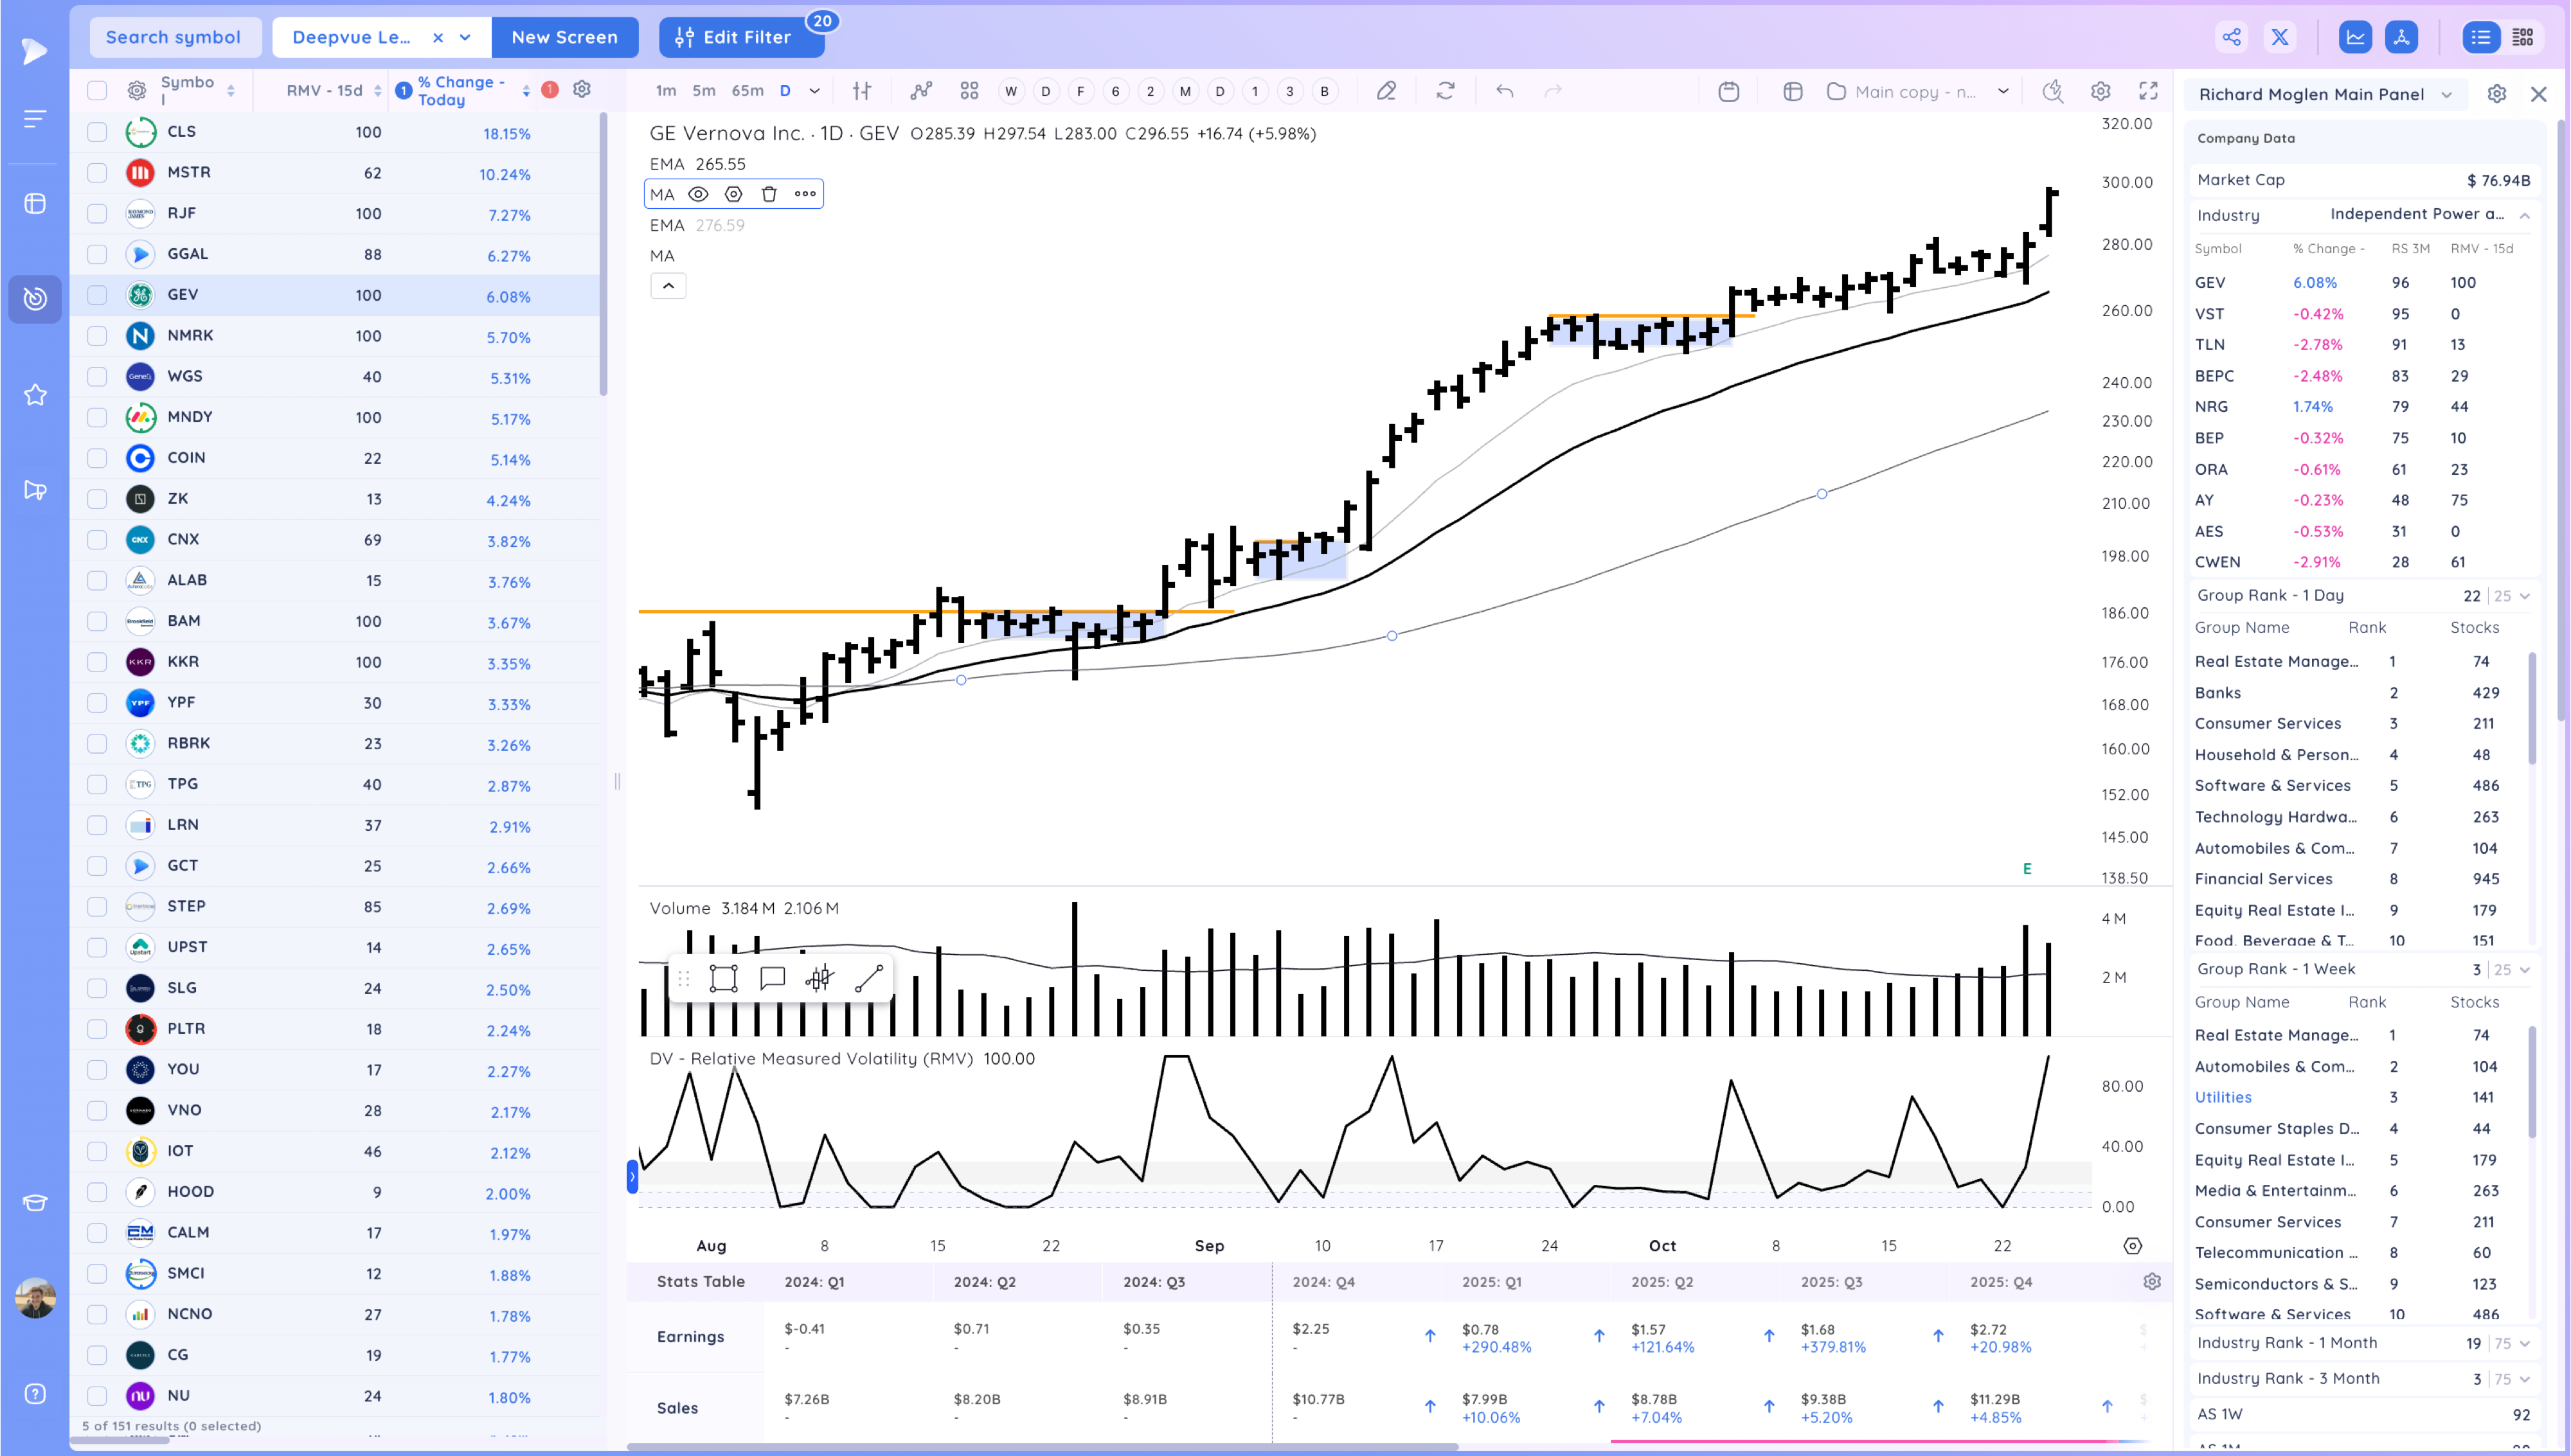This screenshot has height=1456, width=2571.
Task: Click the Search symbol input field
Action: pyautogui.click(x=174, y=38)
